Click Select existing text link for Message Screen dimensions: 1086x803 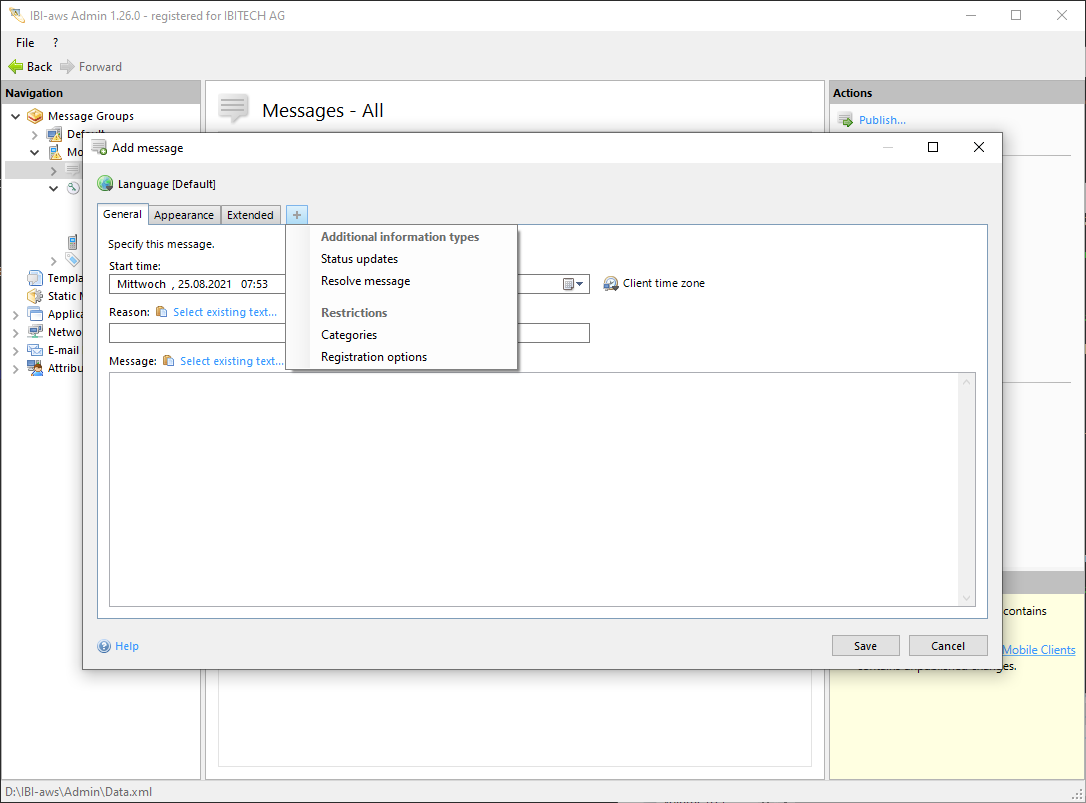pos(231,361)
